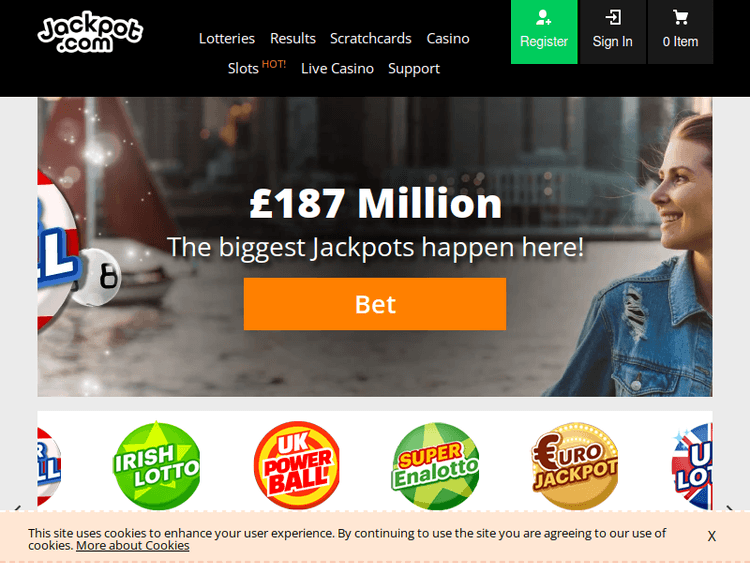The height and width of the screenshot is (563, 750).
Task: Open the shopping cart with 0 Item
Action: pyautogui.click(x=680, y=32)
